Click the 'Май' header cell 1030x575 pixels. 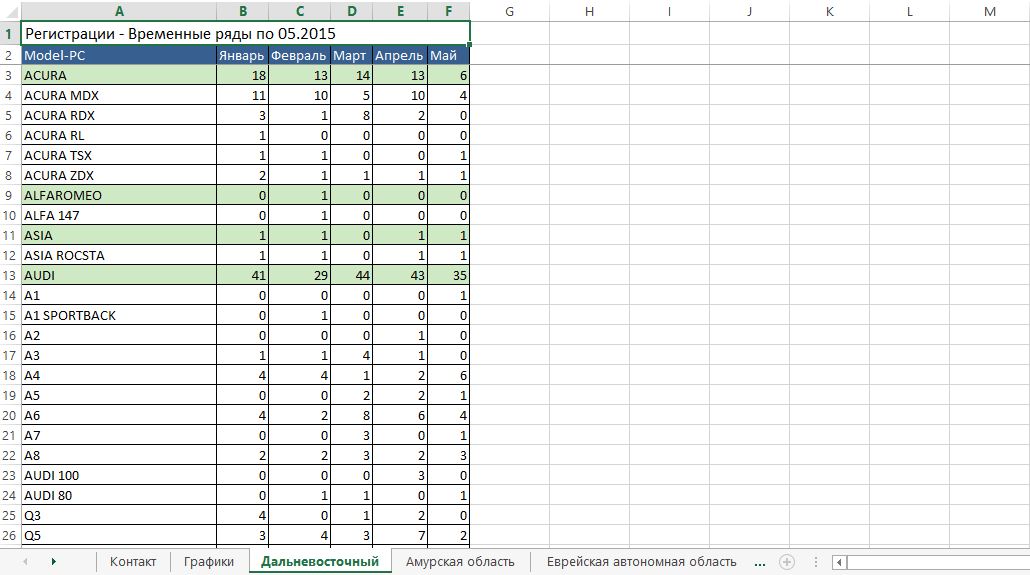click(x=449, y=56)
